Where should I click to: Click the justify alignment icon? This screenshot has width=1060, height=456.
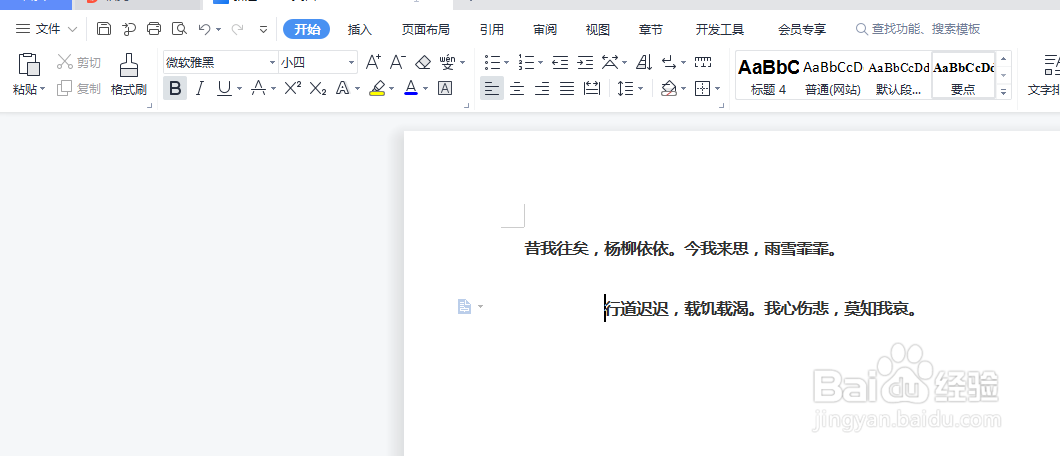pyautogui.click(x=567, y=88)
